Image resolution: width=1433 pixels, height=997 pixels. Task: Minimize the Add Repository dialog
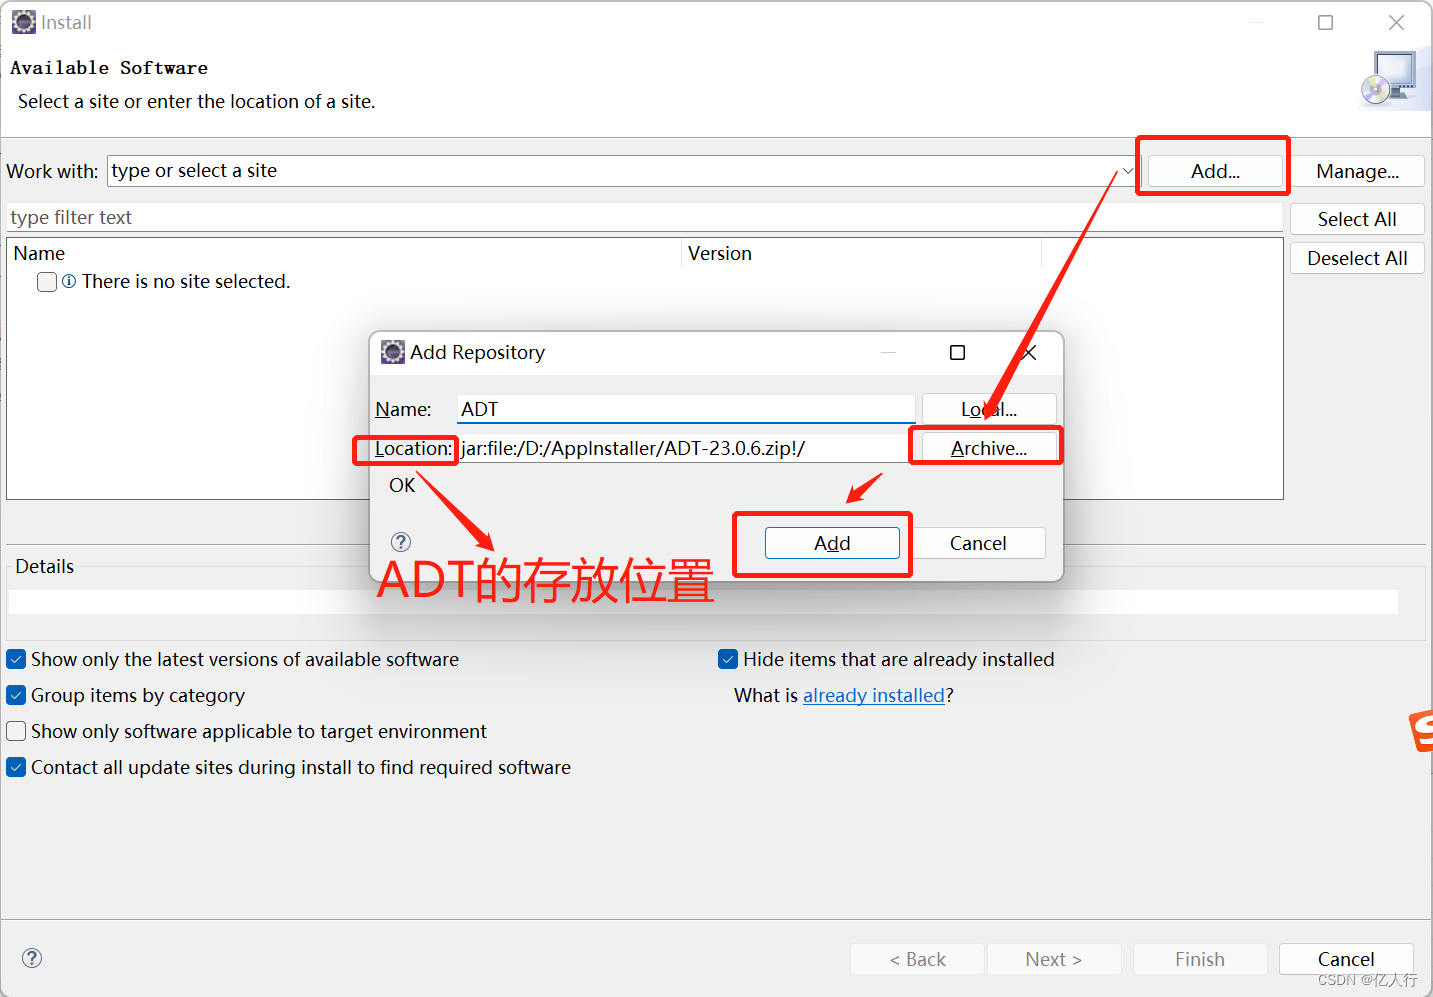tap(888, 352)
